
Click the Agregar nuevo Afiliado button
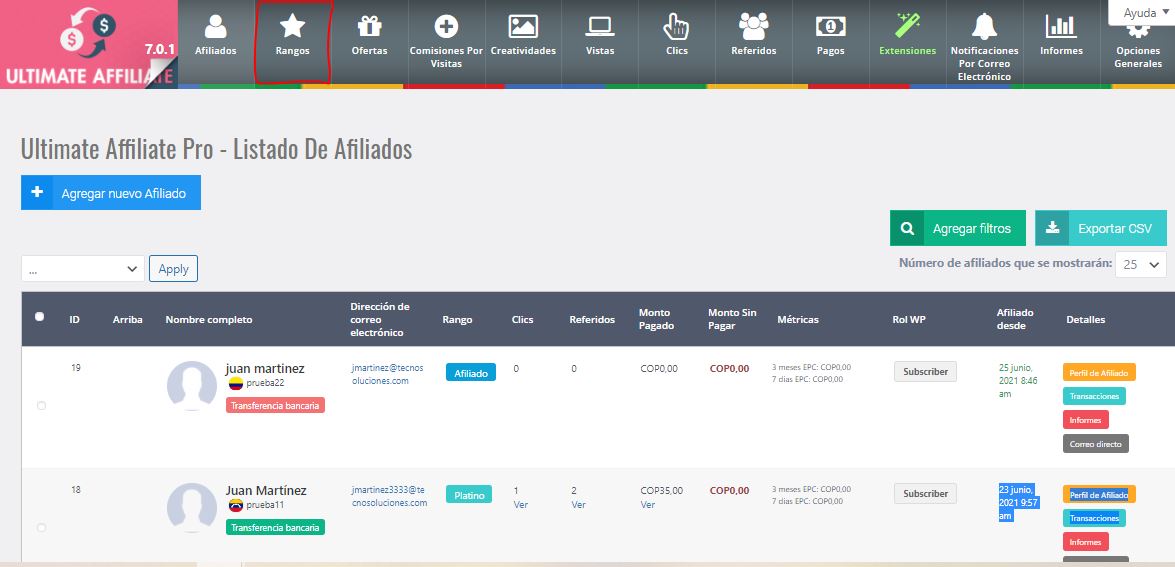[111, 193]
